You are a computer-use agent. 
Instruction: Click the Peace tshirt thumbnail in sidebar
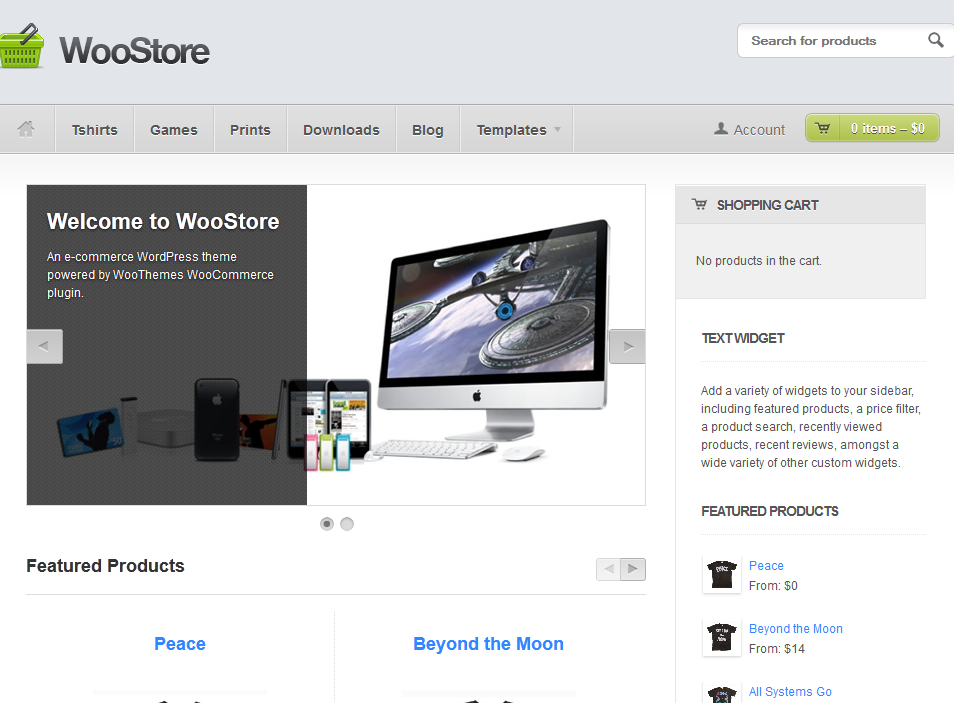pos(722,574)
